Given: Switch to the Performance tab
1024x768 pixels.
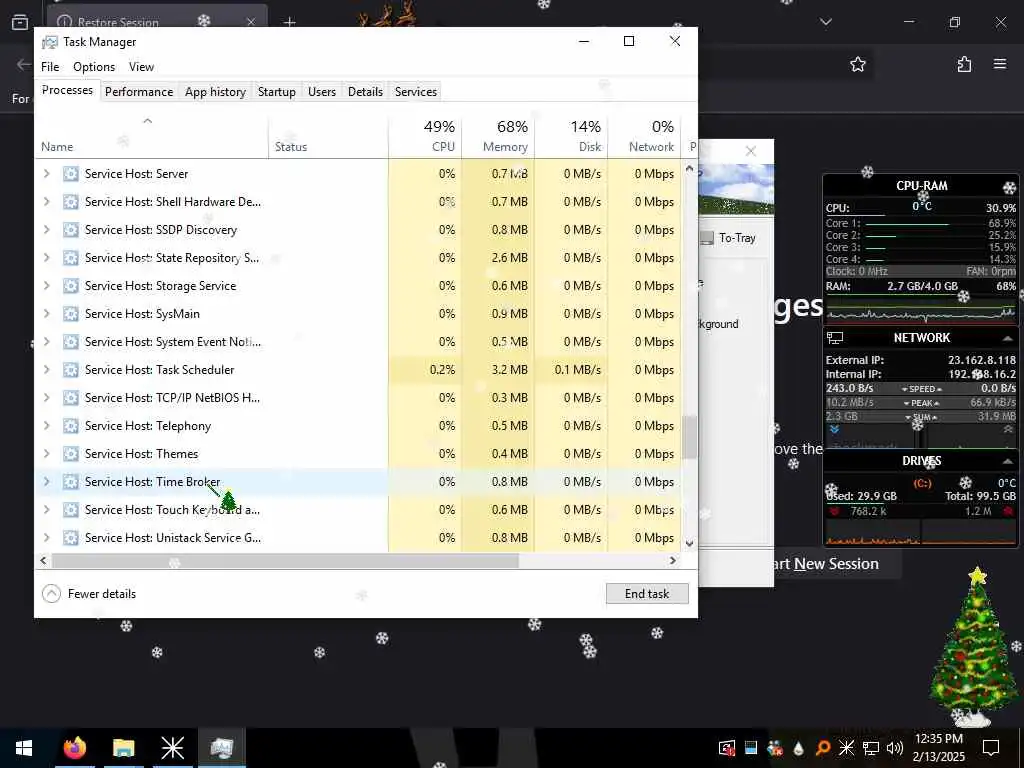Looking at the screenshot, I should point(139,92).
